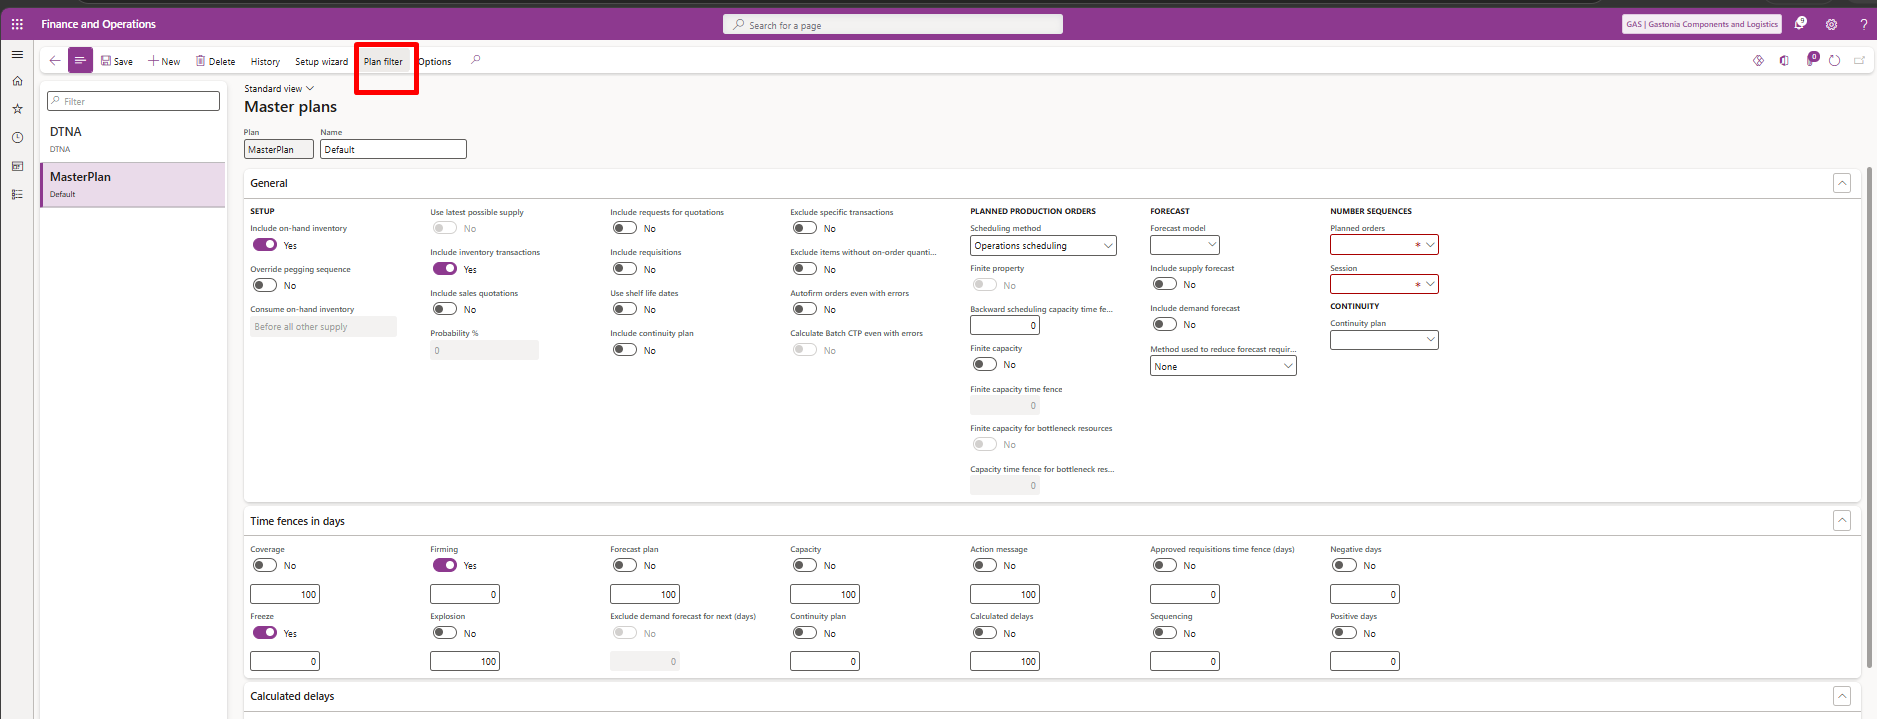
Task: Open company picker GAS Gastonia Components
Action: pyautogui.click(x=1702, y=24)
